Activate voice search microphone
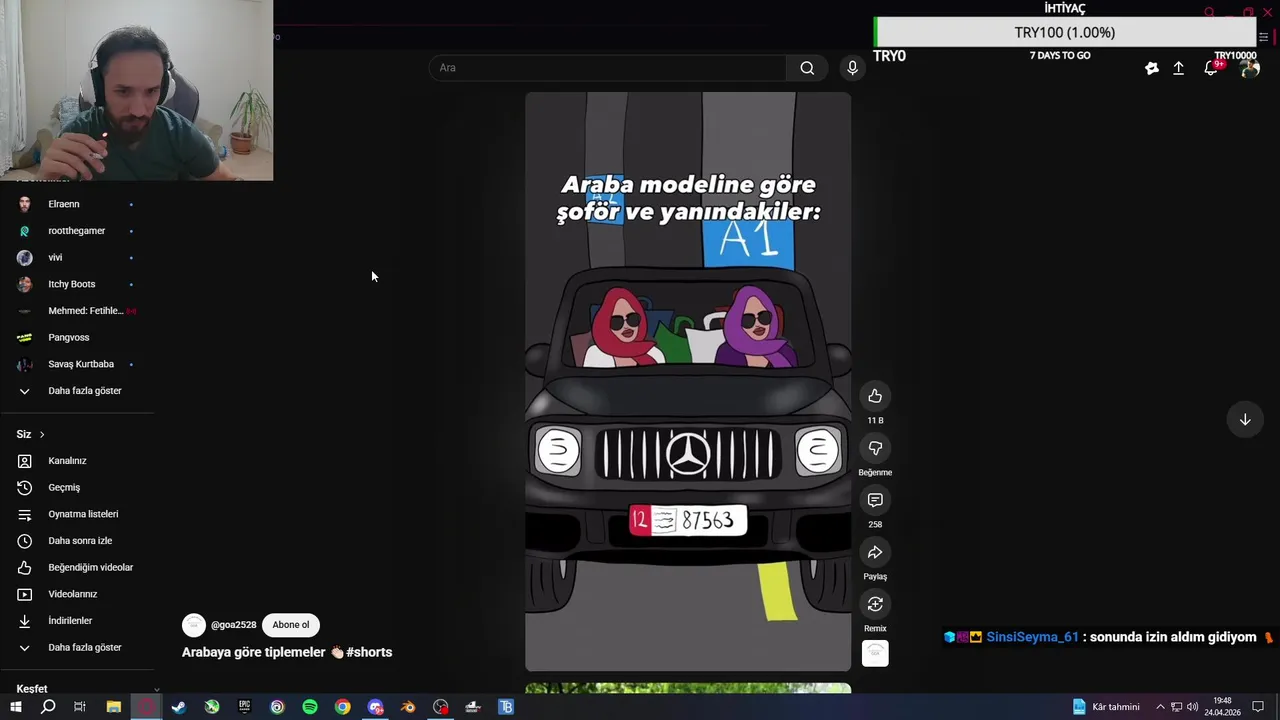 [852, 68]
